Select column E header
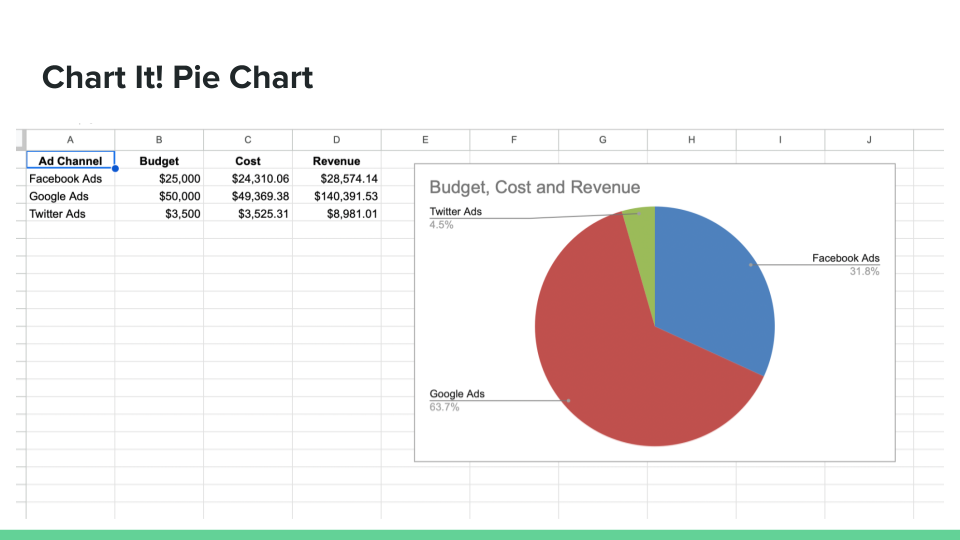Viewport: 960px width, 540px height. [426, 140]
